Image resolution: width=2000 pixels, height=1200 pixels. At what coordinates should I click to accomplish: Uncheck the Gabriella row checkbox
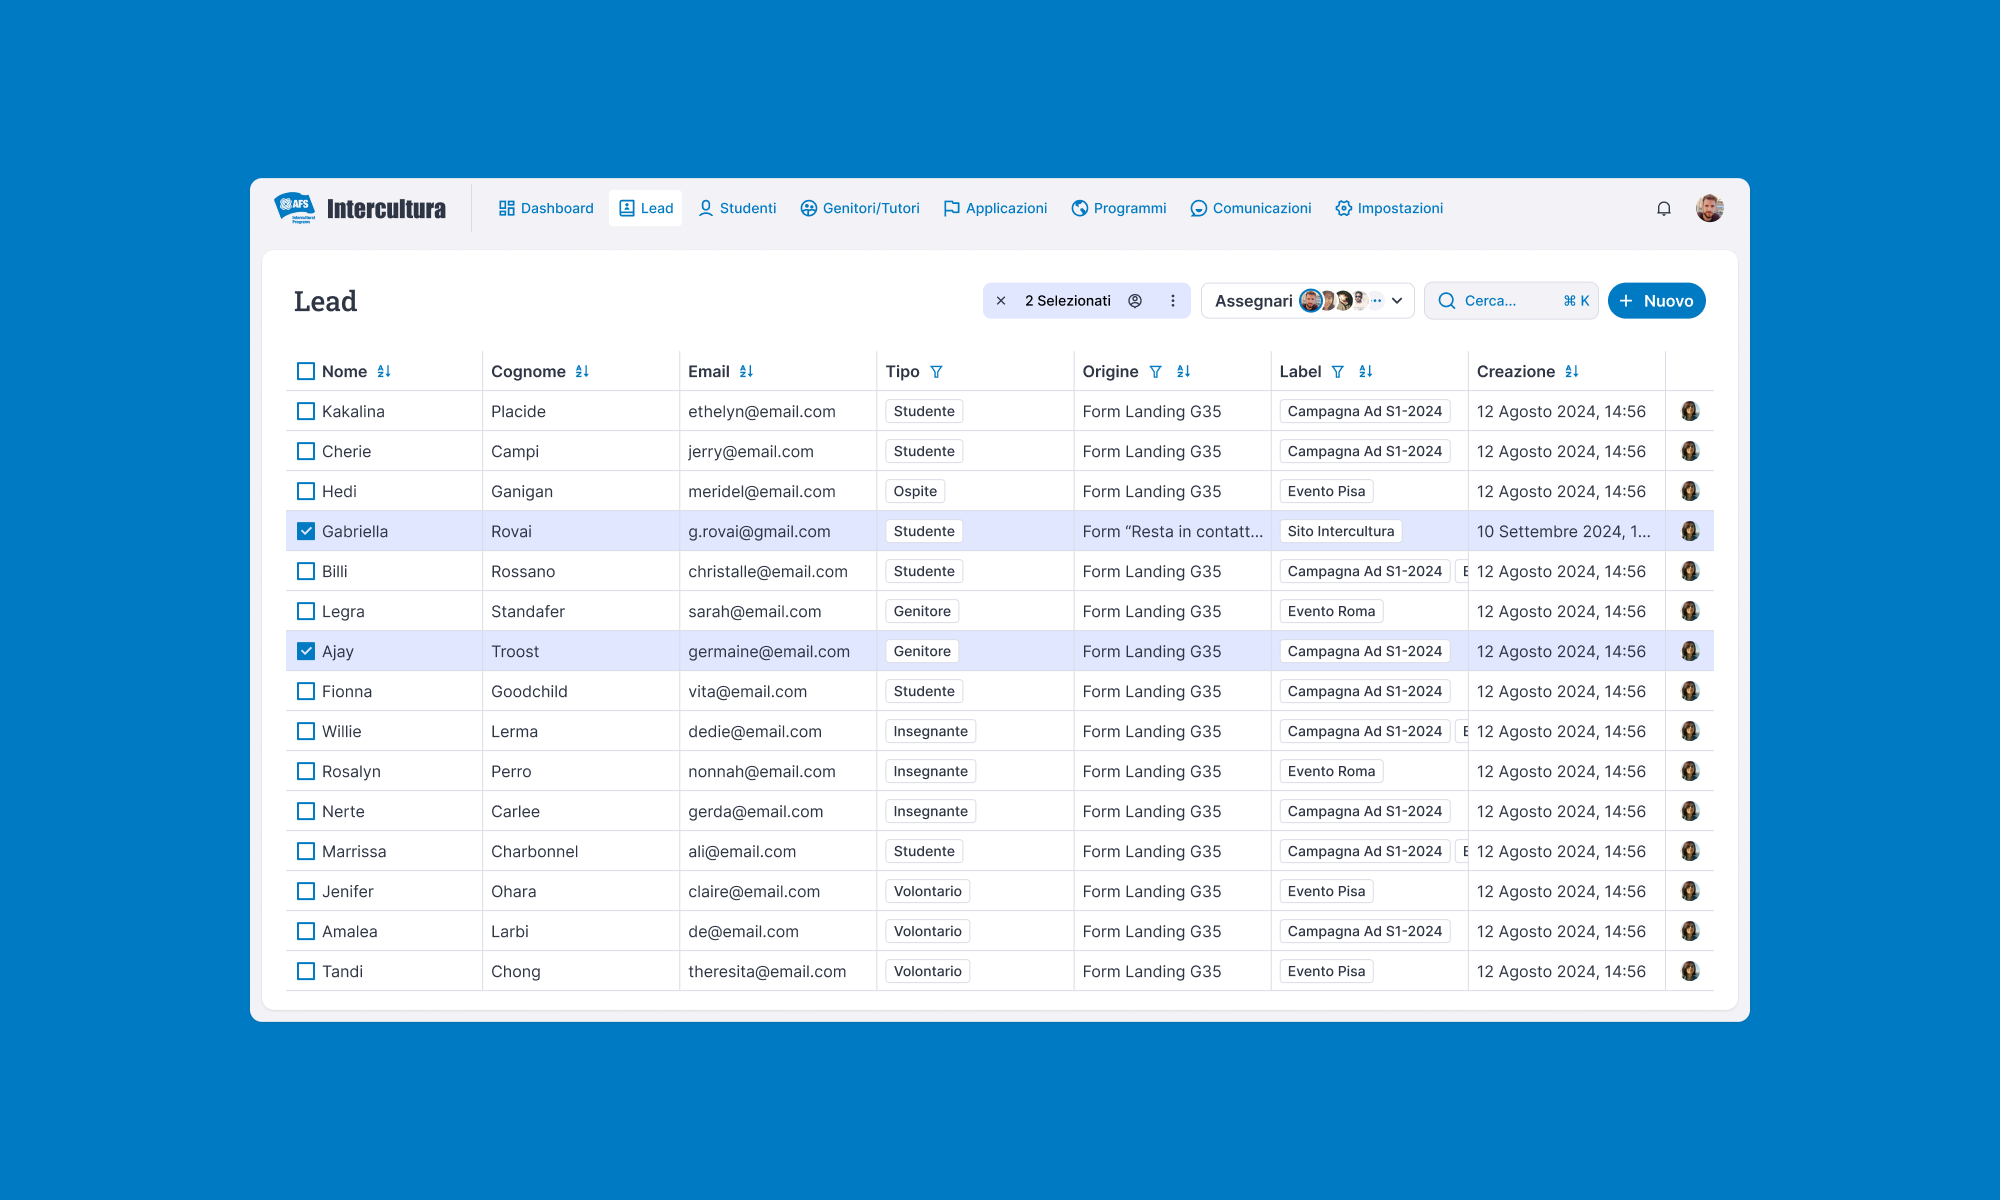(306, 531)
